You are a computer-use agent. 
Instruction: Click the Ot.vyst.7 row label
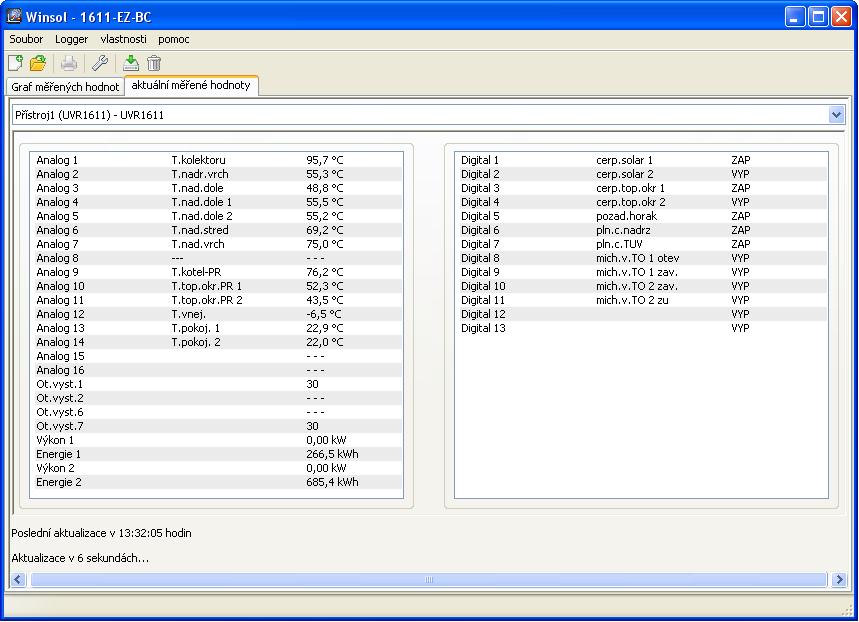tap(60, 426)
